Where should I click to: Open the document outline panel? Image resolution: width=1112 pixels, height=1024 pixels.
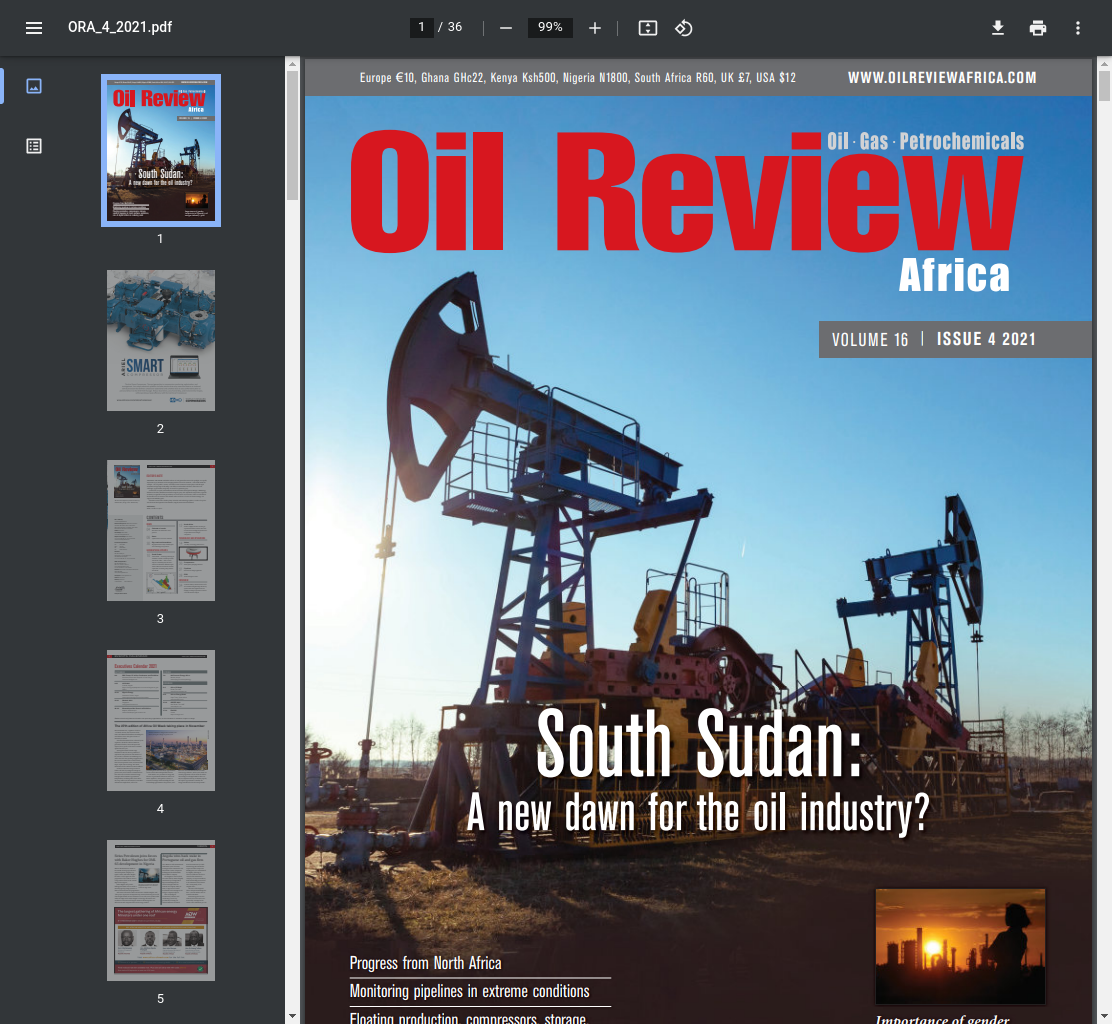pos(34,146)
